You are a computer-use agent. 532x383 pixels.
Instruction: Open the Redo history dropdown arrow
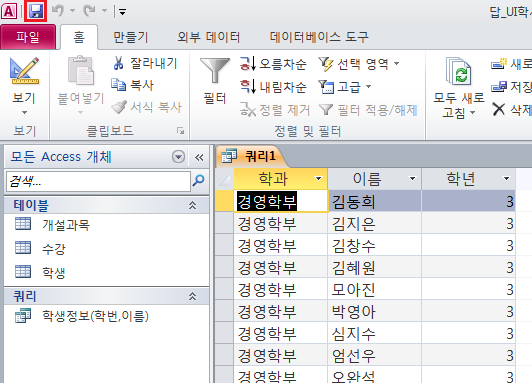click(104, 11)
